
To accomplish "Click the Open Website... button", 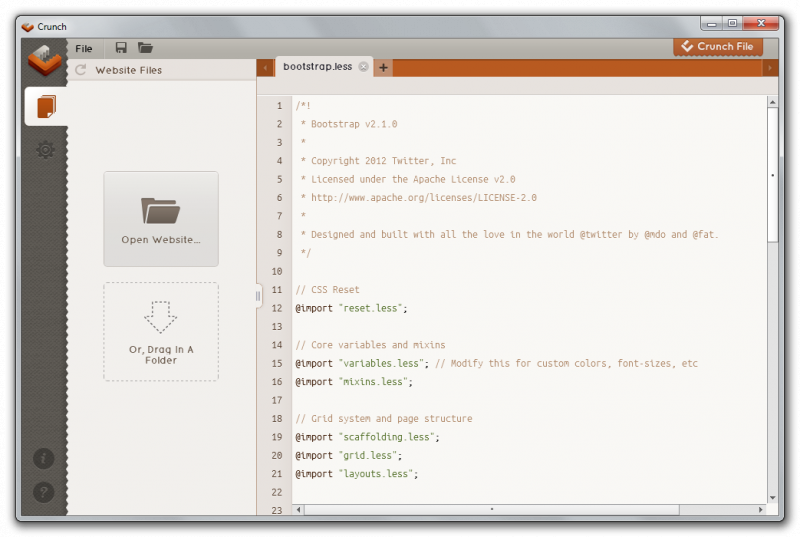I will tap(161, 219).
